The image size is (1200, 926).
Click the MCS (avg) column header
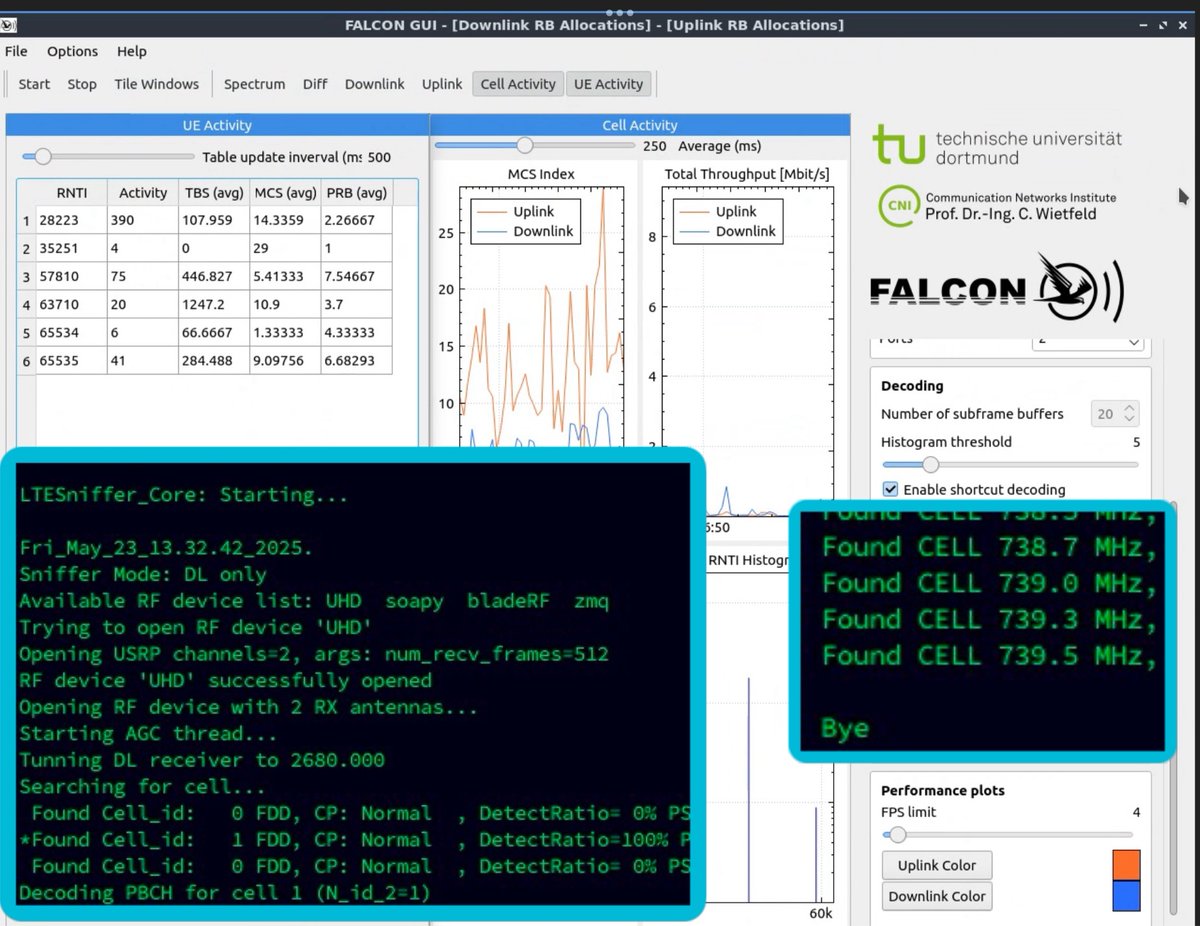click(285, 193)
